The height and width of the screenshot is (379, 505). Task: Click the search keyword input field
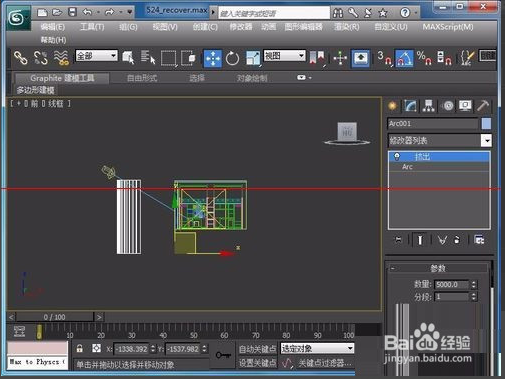click(274, 13)
